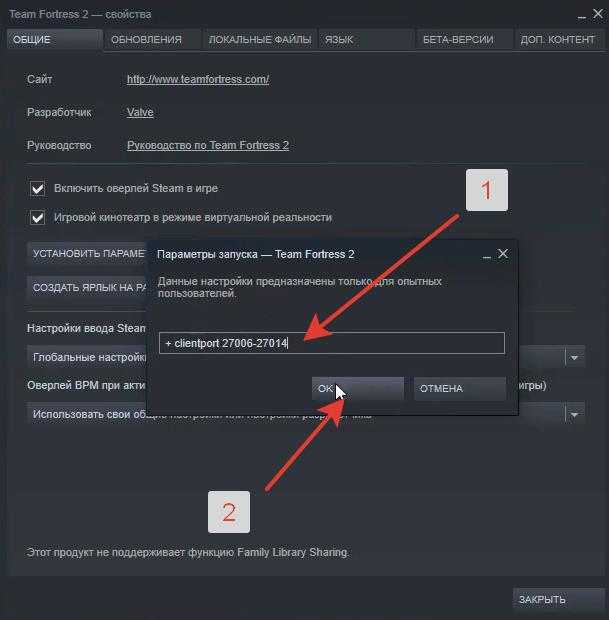Close the Team Fortress 2 properties window
The width and height of the screenshot is (609, 620).
[598, 14]
